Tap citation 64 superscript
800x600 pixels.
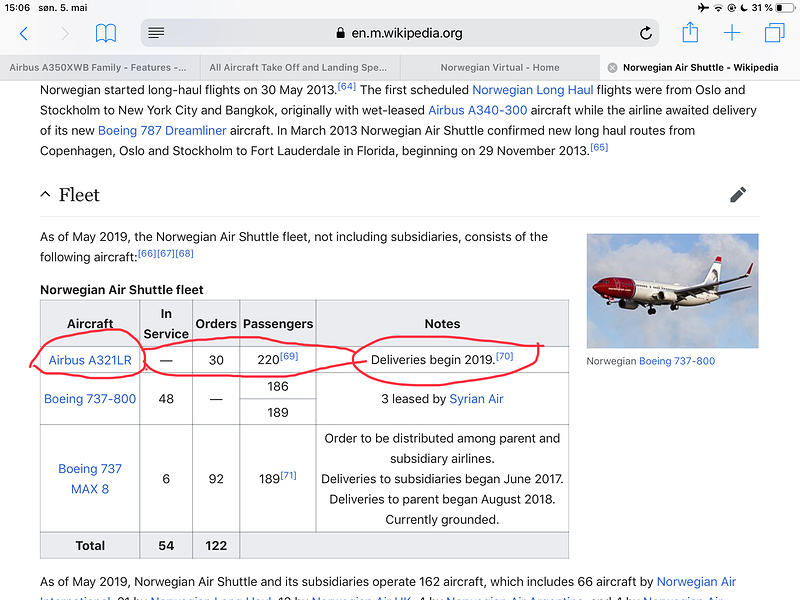(x=346, y=86)
